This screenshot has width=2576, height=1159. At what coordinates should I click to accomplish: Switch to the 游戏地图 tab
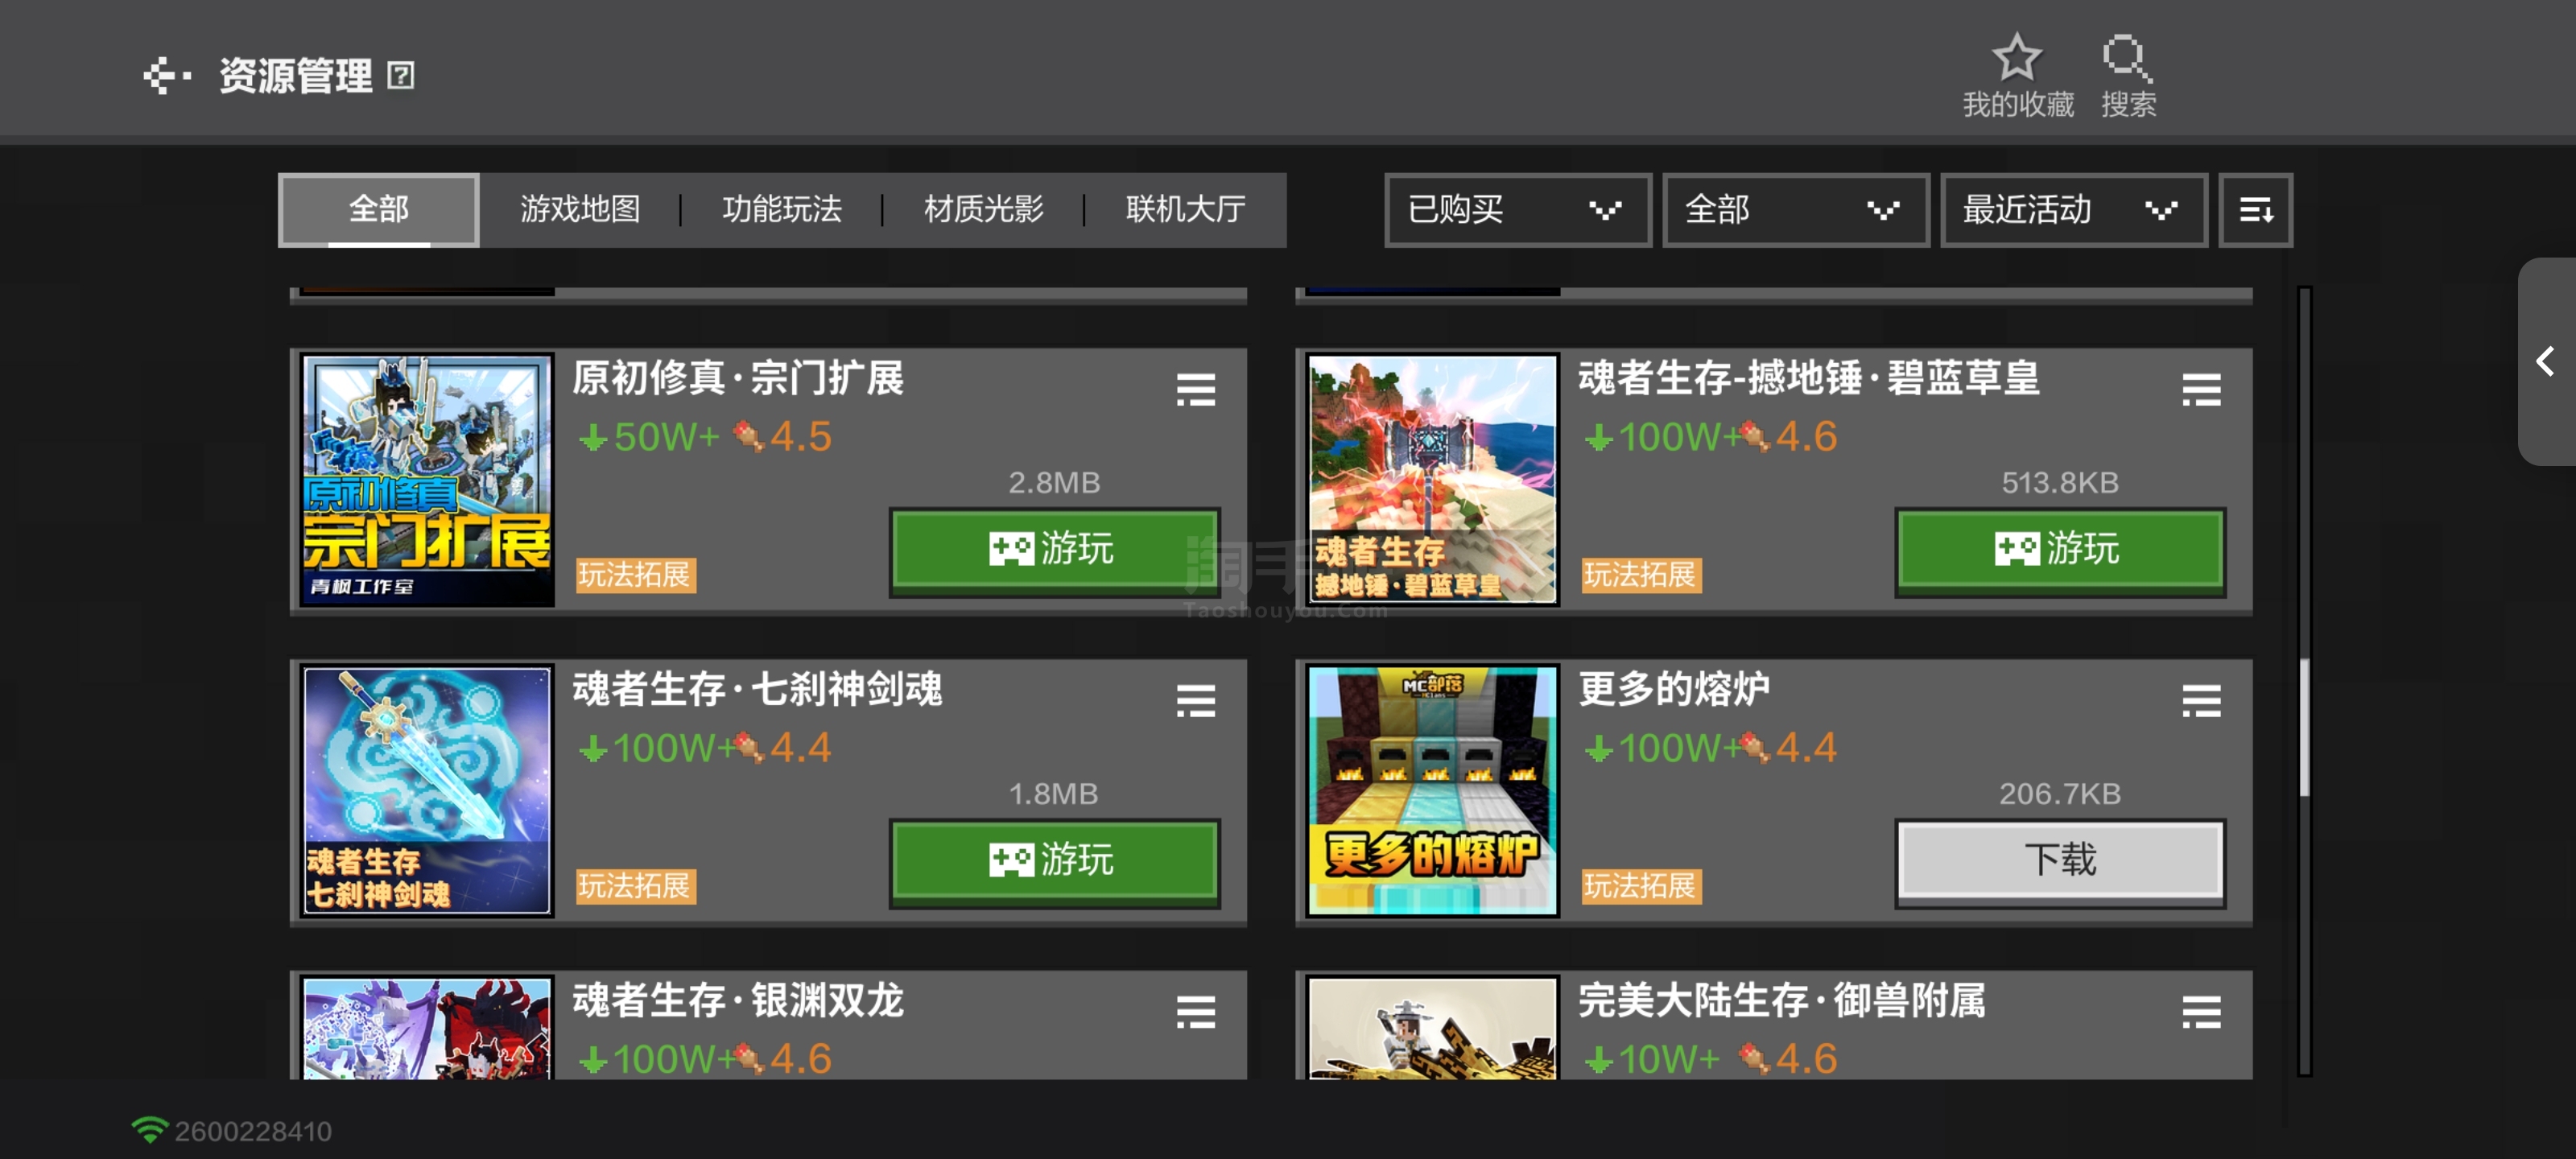pos(580,210)
